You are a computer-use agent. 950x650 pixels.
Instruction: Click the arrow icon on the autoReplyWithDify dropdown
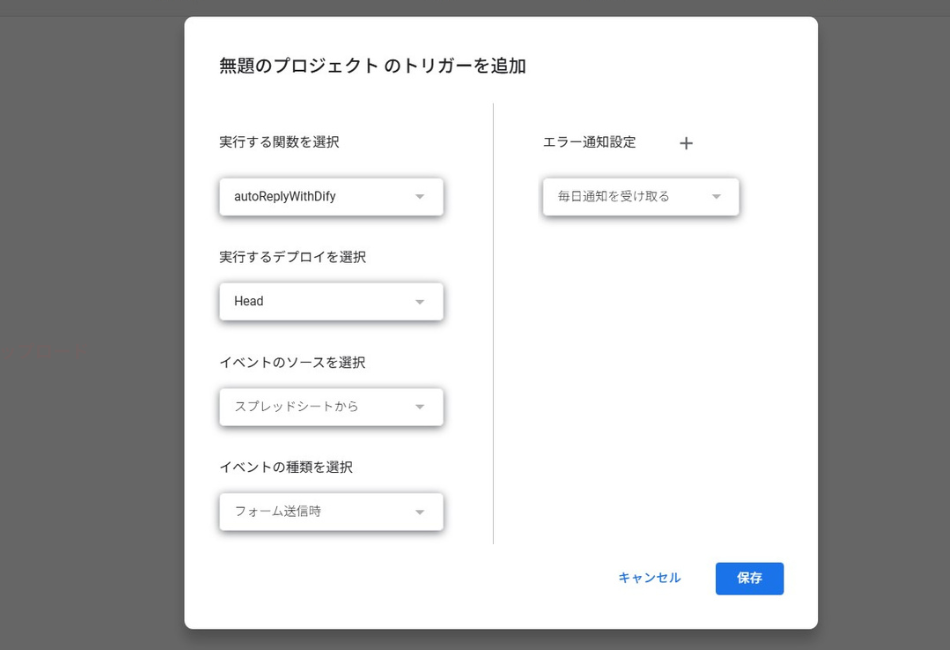(x=420, y=197)
